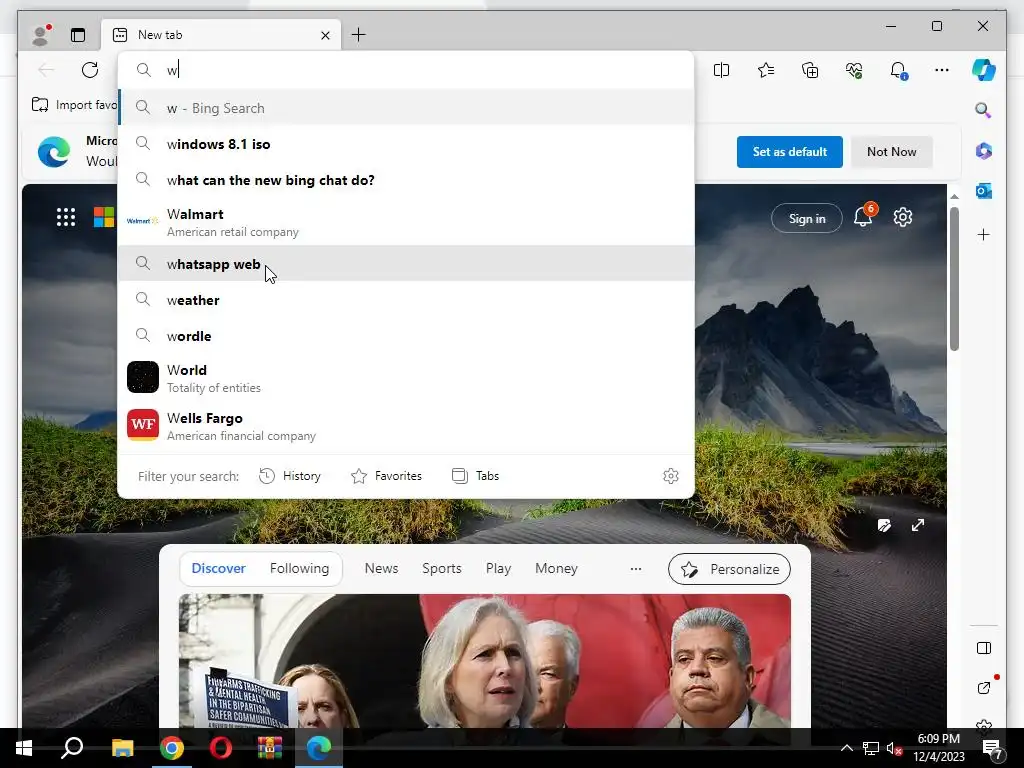This screenshot has height=768, width=1024.
Task: Click the page vertical scrollbar thumb
Action: (954, 280)
